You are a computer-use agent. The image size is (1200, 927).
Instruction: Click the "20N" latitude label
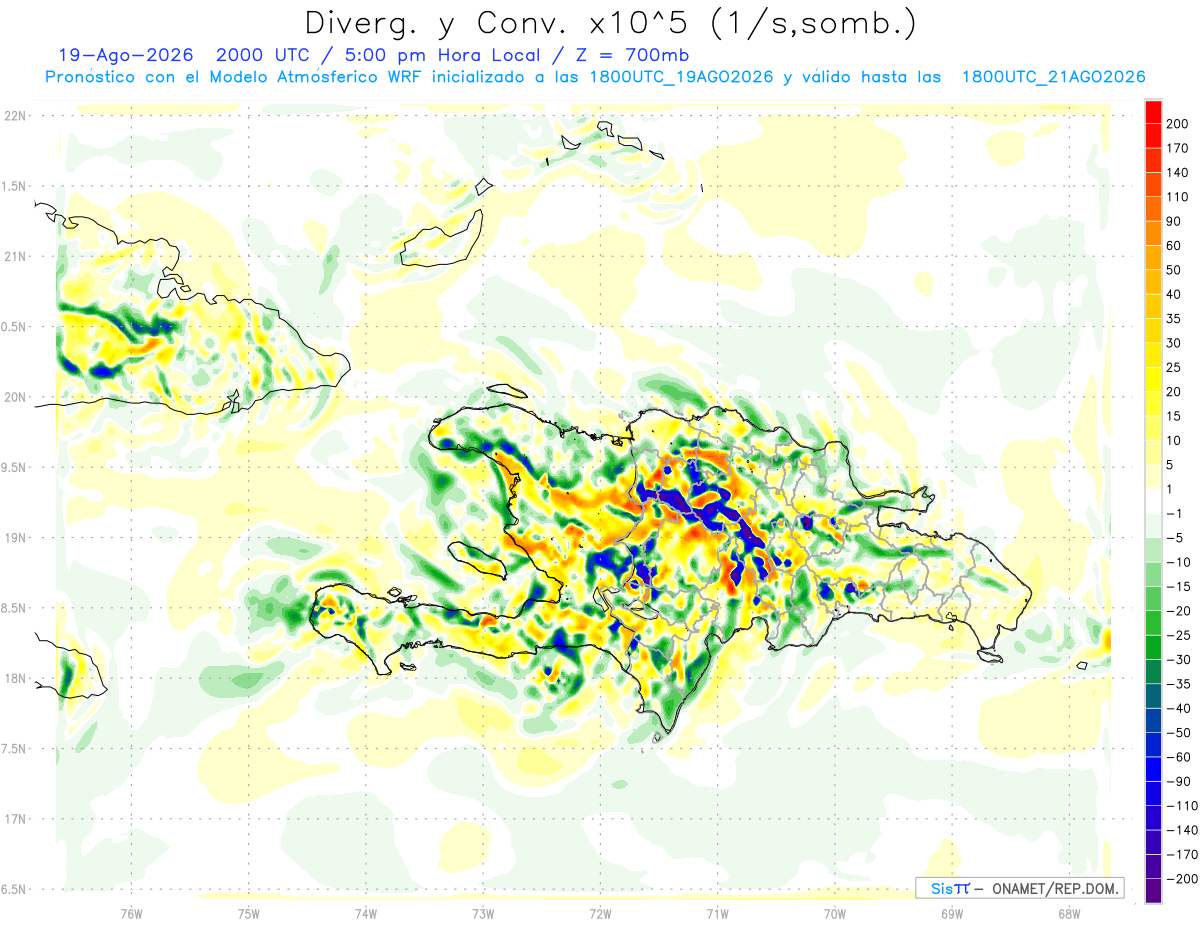[14, 397]
